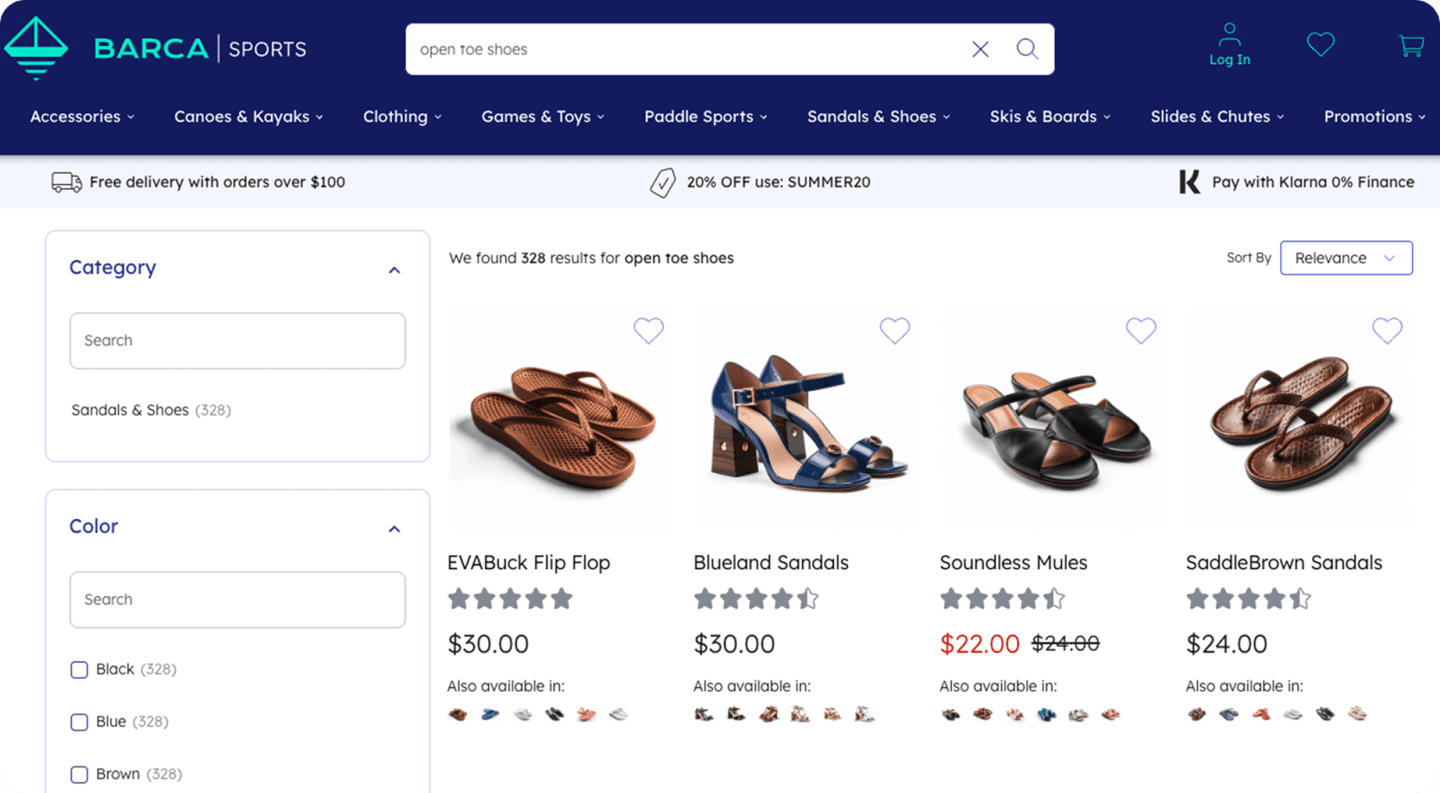Screen dimensions: 1440x793
Task: Click the Category search field
Action: (237, 341)
